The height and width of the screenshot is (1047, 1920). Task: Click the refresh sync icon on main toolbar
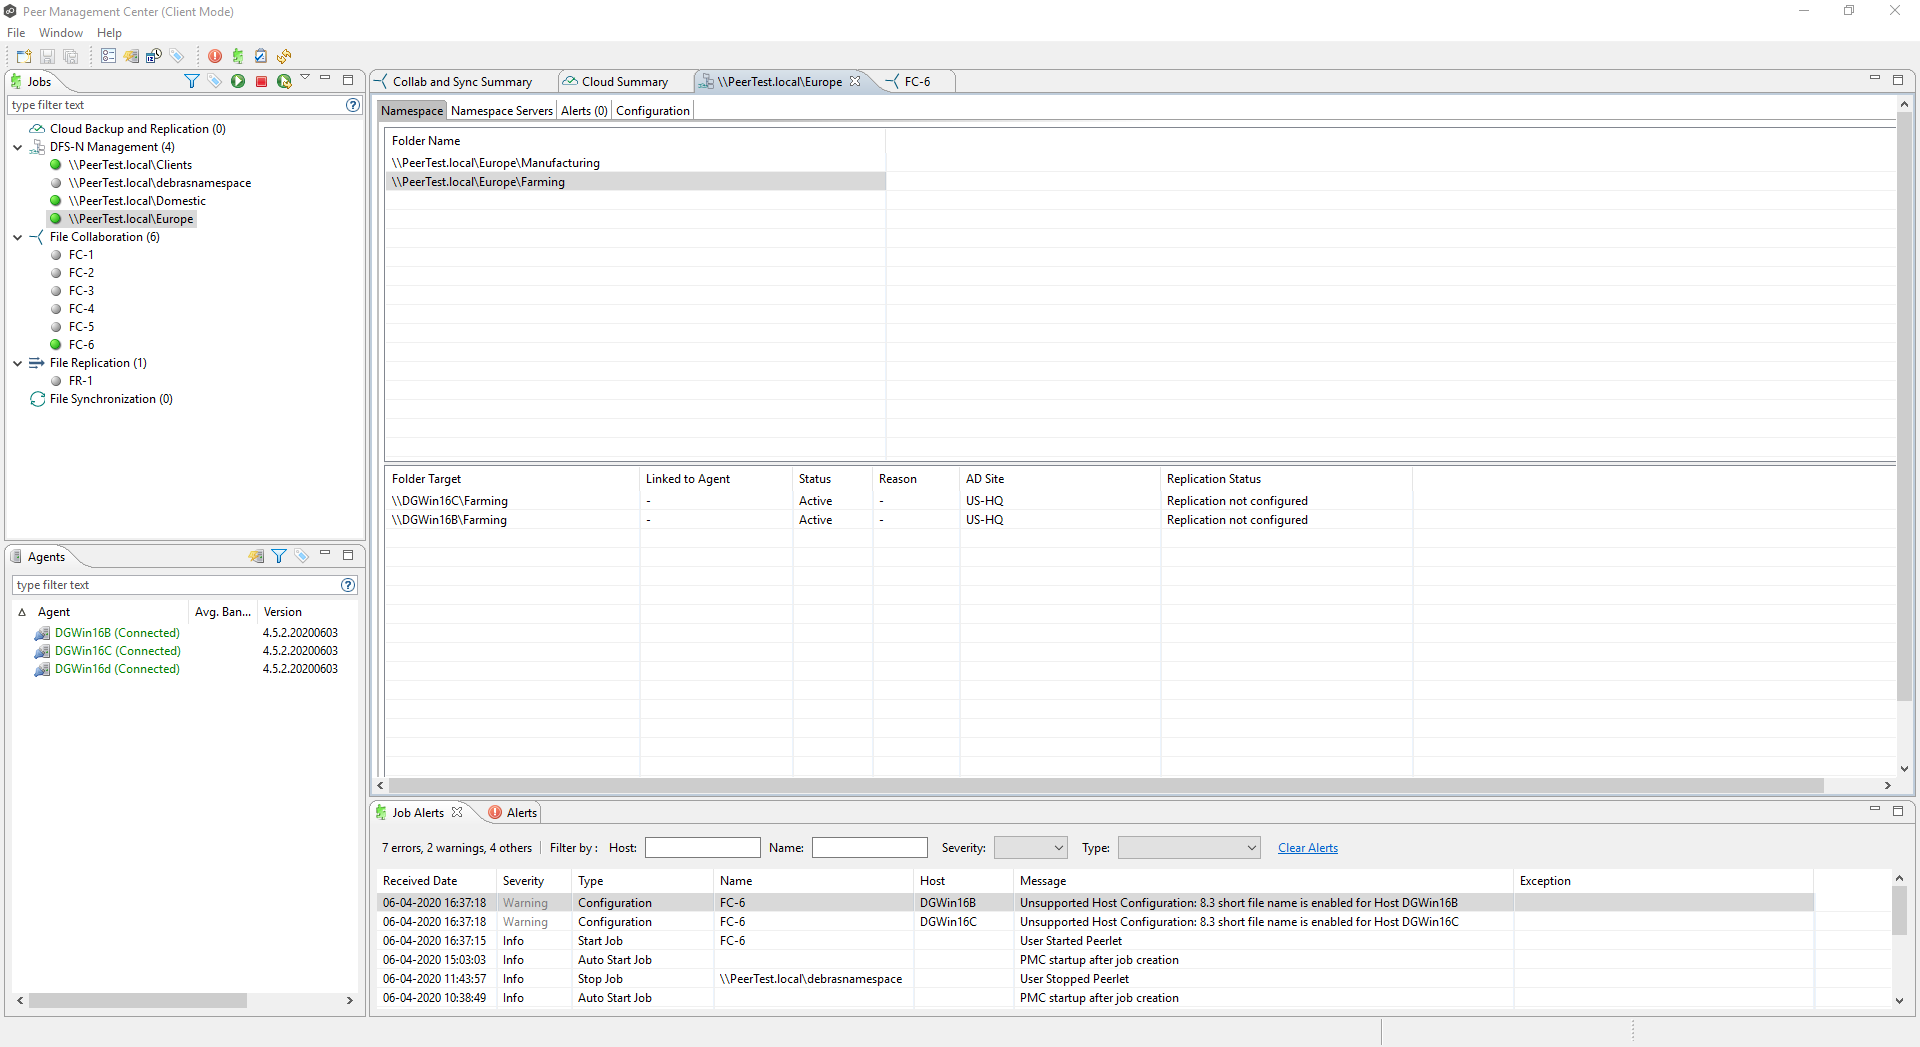[285, 56]
